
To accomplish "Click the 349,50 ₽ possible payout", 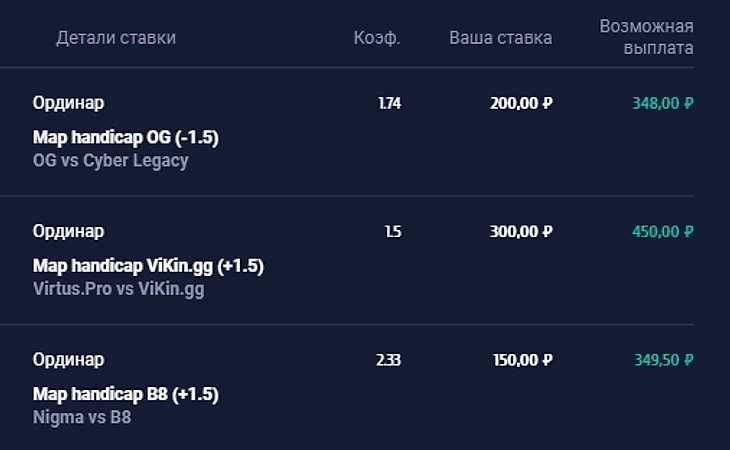I will coord(664,360).
